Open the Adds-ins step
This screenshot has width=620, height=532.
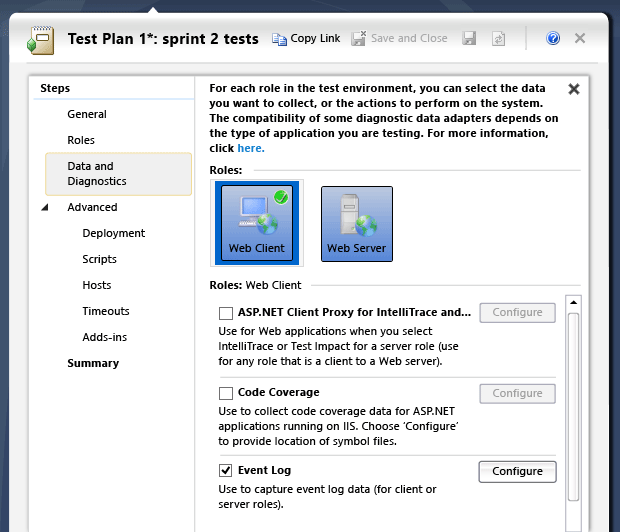104,337
